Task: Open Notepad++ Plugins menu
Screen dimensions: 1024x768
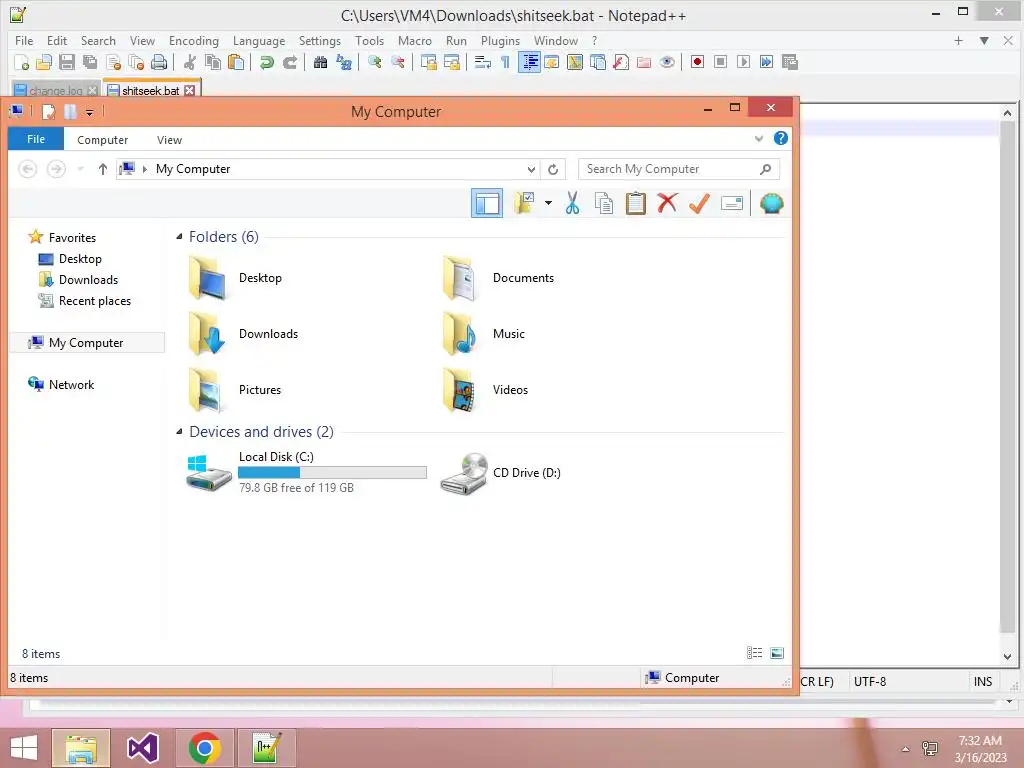Action: [x=500, y=40]
